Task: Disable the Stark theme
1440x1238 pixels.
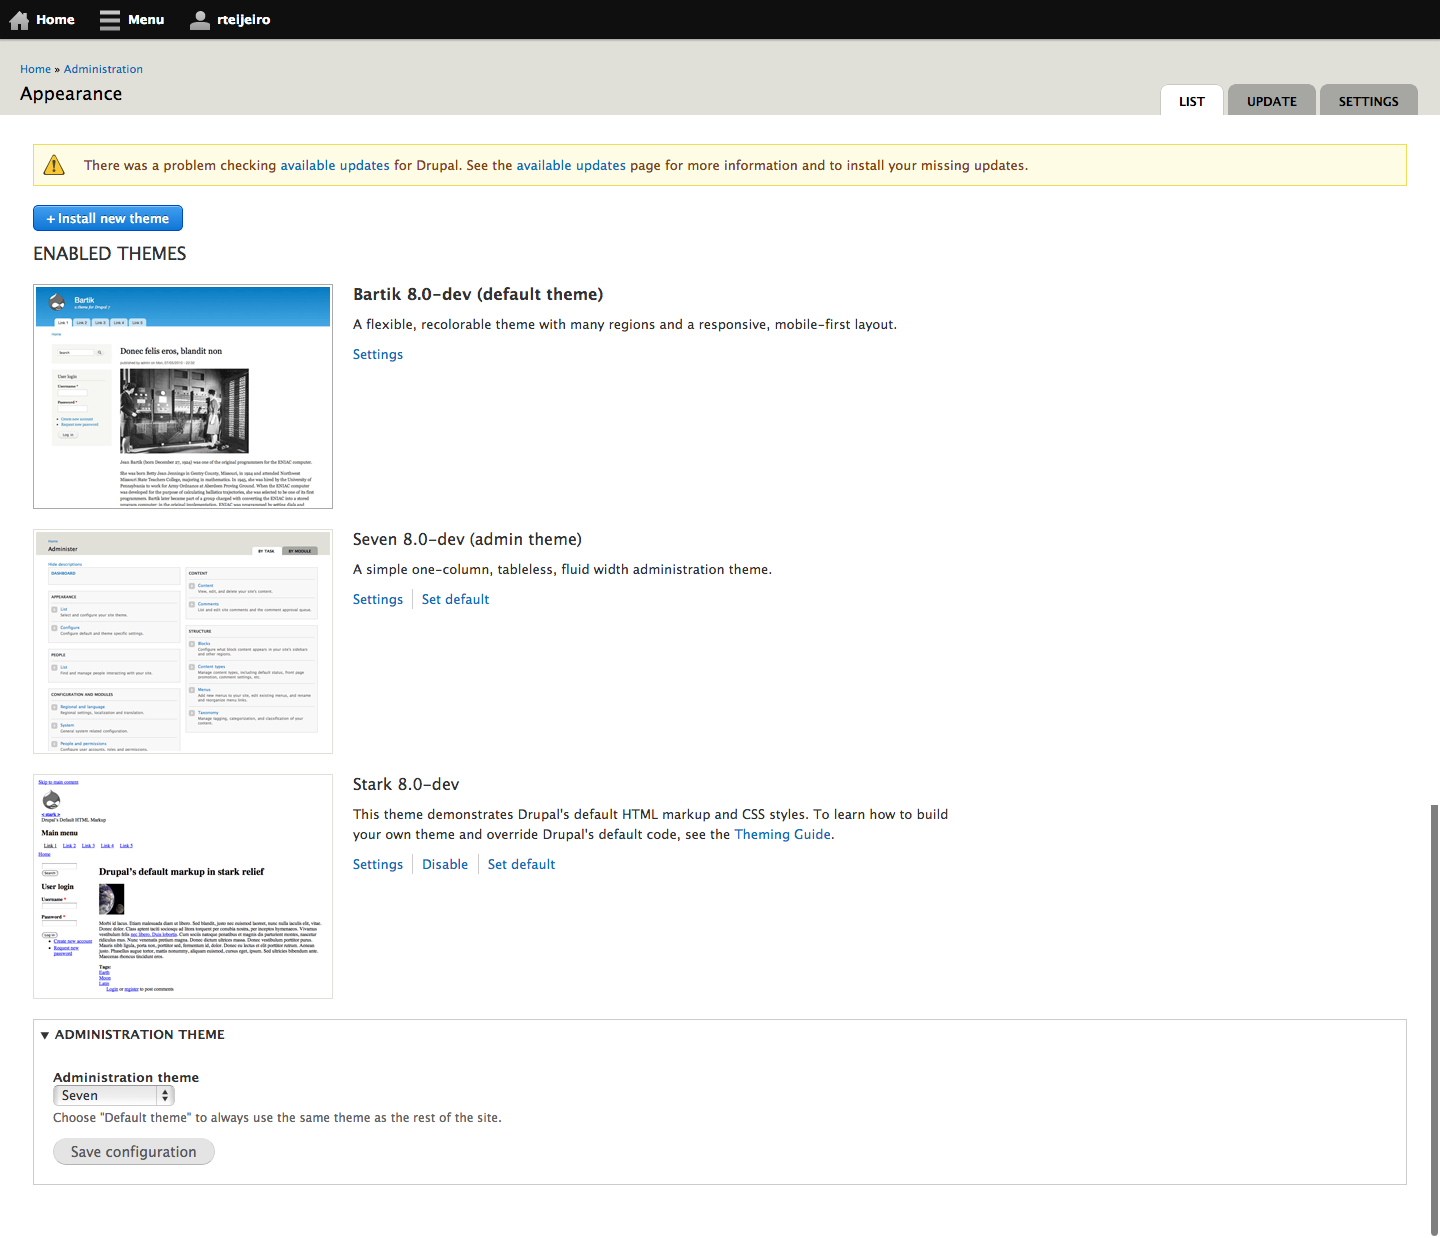Action: coord(445,865)
